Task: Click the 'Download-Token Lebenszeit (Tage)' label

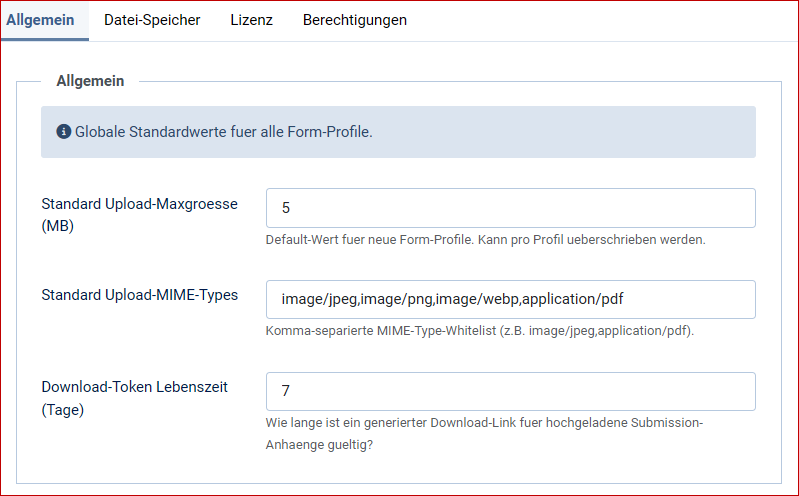Action: (135, 398)
